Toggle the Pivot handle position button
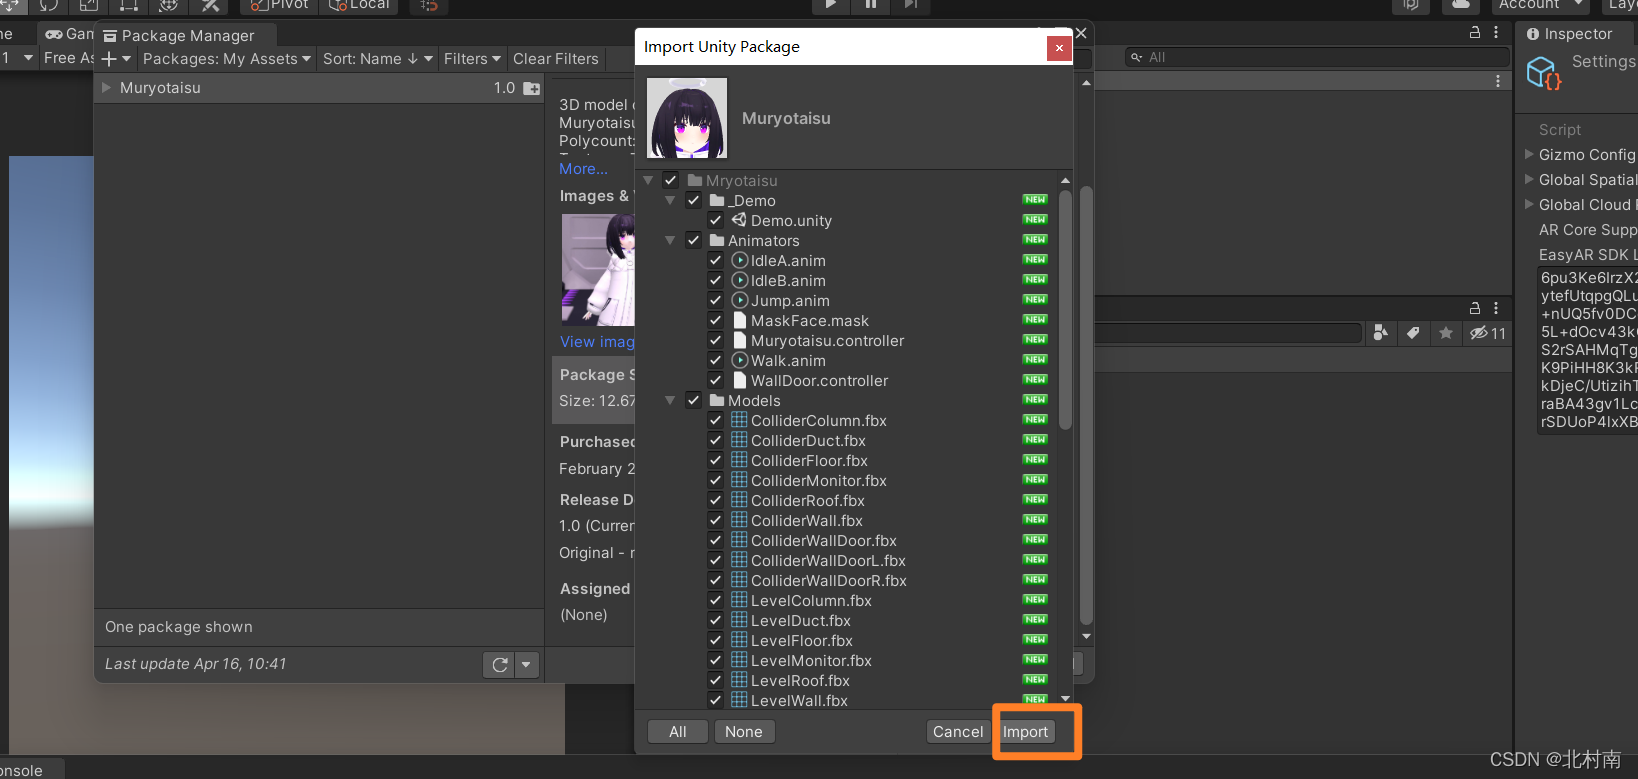The width and height of the screenshot is (1638, 779). [x=279, y=5]
